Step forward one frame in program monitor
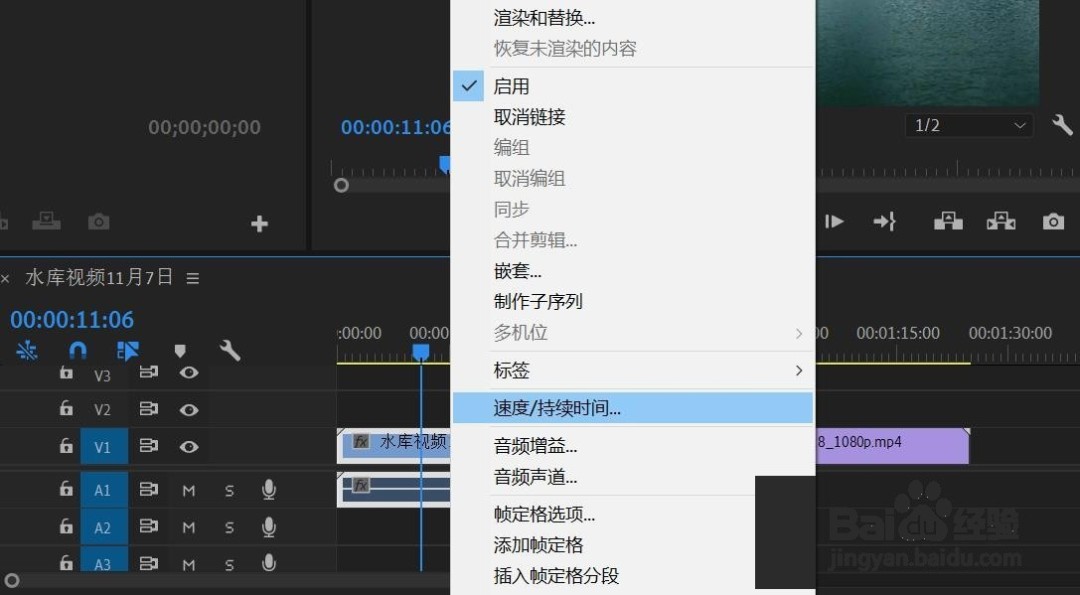This screenshot has height=595, width=1080. 834,222
